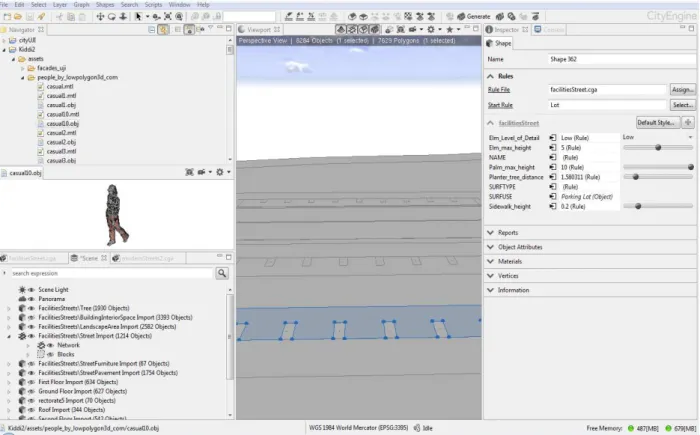700x435 pixels.
Task: Click the Panorama layer icon
Action: (22, 299)
